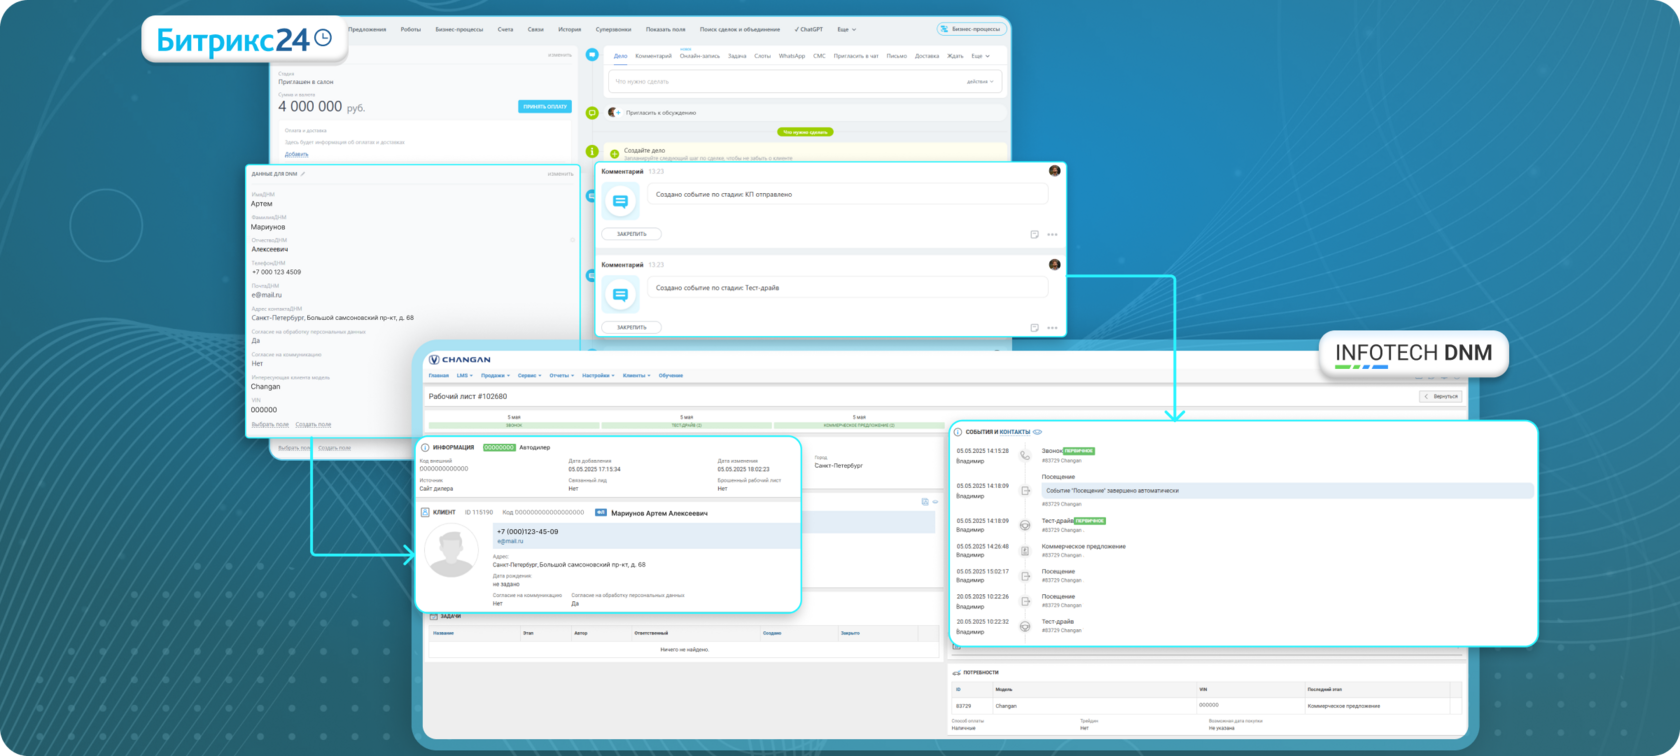
Task: Click the info icon next to События и контакты
Action: (x=958, y=432)
